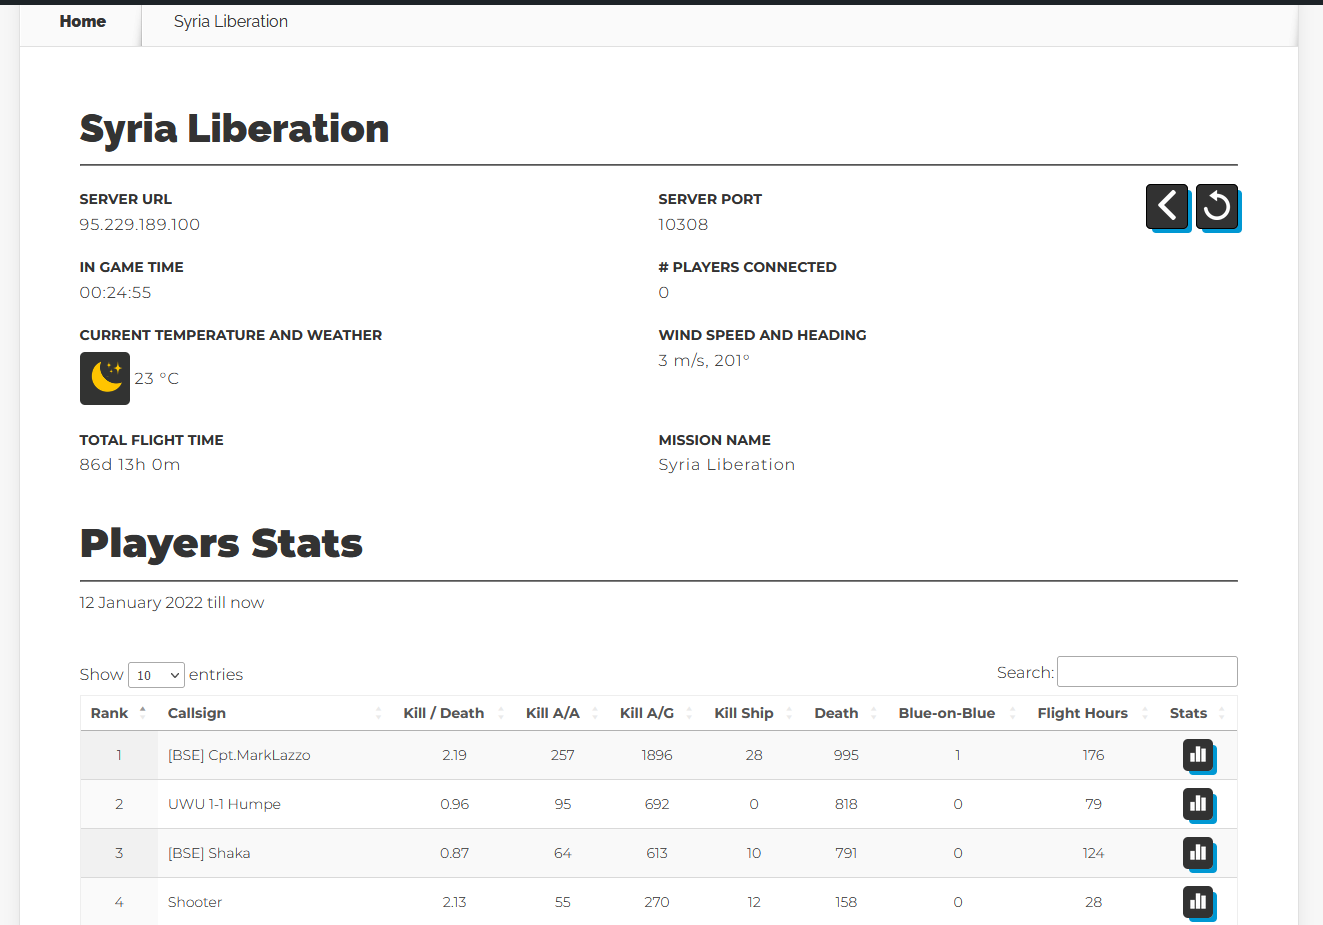Sort table by Flight Hours column
Image resolution: width=1323 pixels, height=925 pixels.
click(x=1093, y=713)
